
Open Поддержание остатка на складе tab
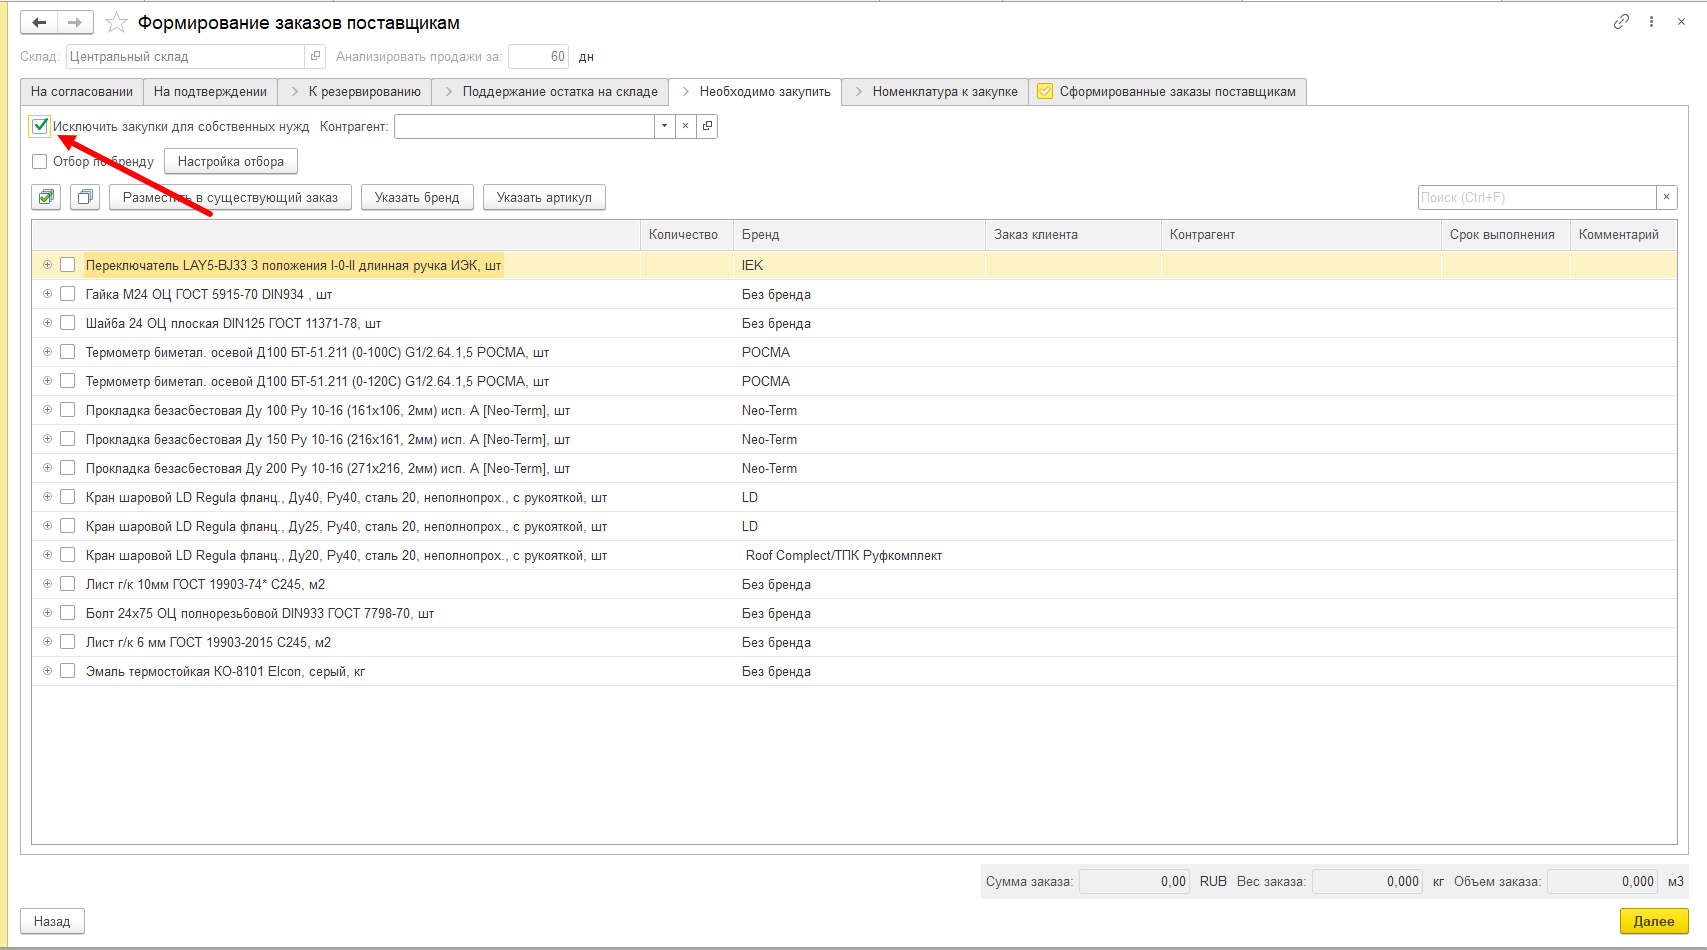[x=550, y=91]
